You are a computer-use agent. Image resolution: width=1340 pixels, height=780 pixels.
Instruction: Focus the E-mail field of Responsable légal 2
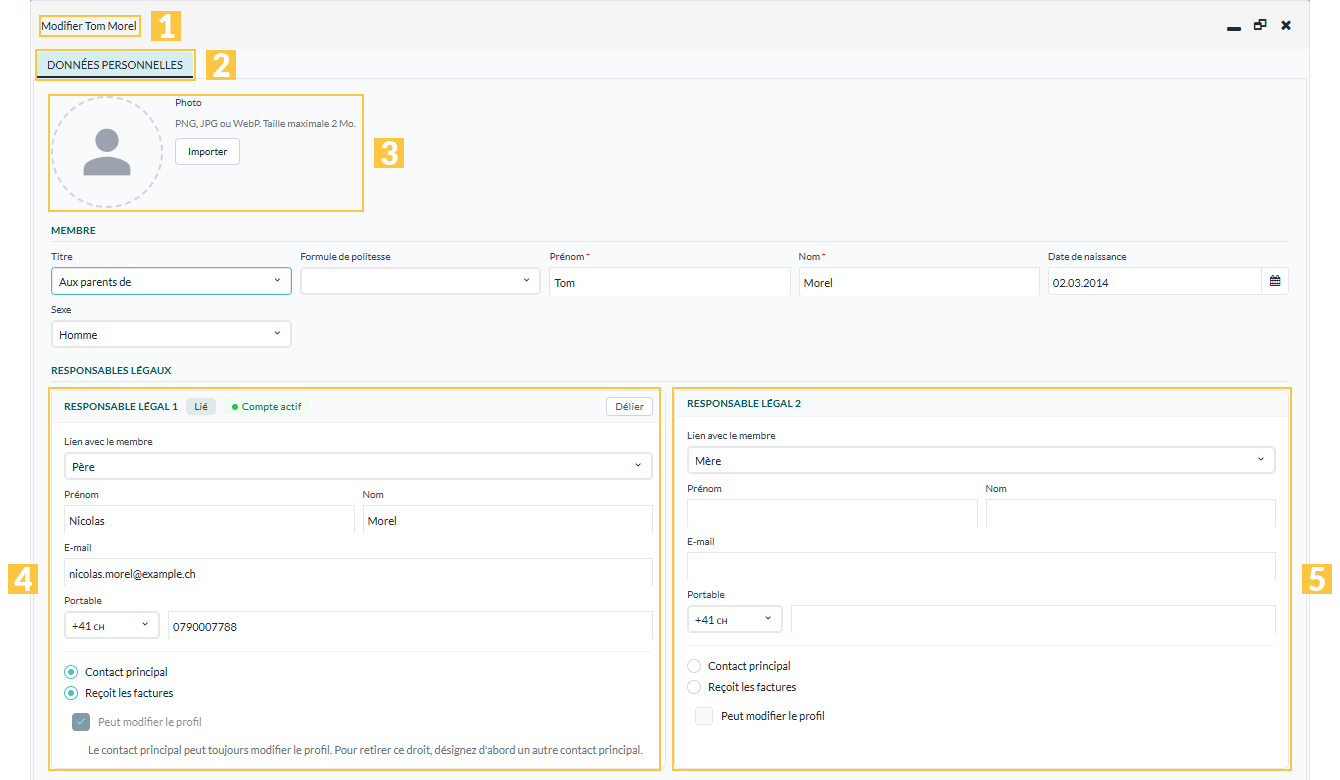point(981,567)
